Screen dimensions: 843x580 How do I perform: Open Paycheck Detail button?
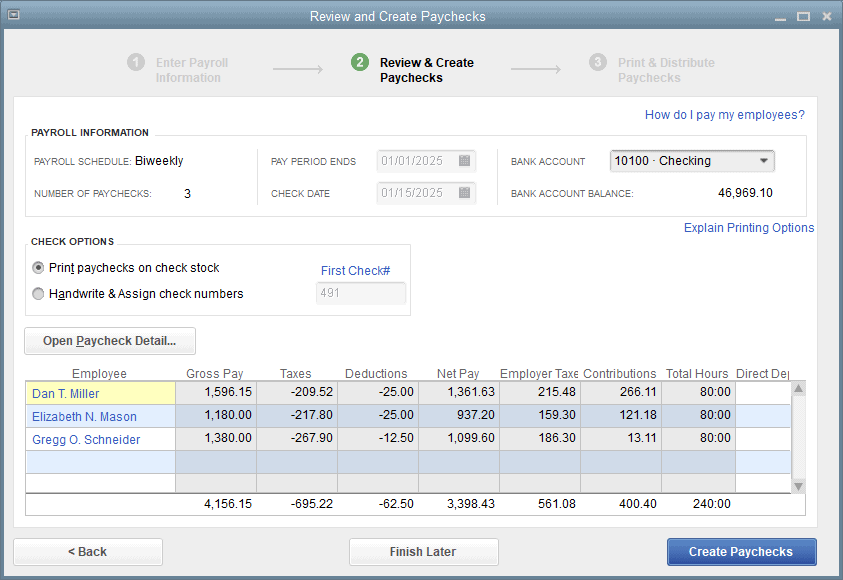(x=110, y=341)
